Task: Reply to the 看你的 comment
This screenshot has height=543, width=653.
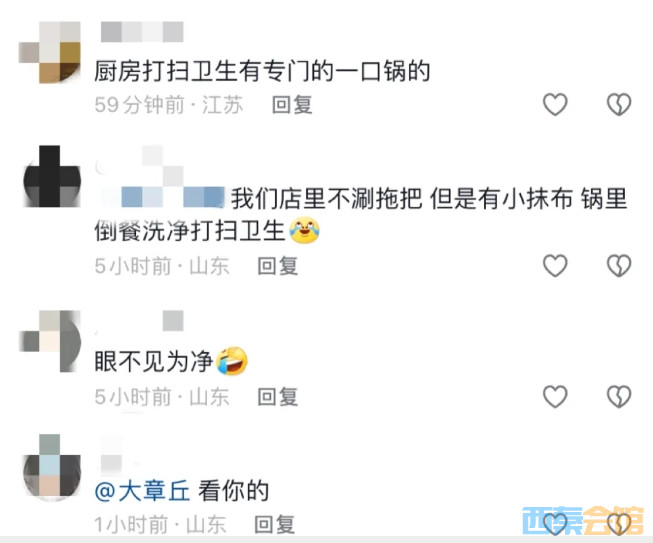Action: tap(274, 524)
